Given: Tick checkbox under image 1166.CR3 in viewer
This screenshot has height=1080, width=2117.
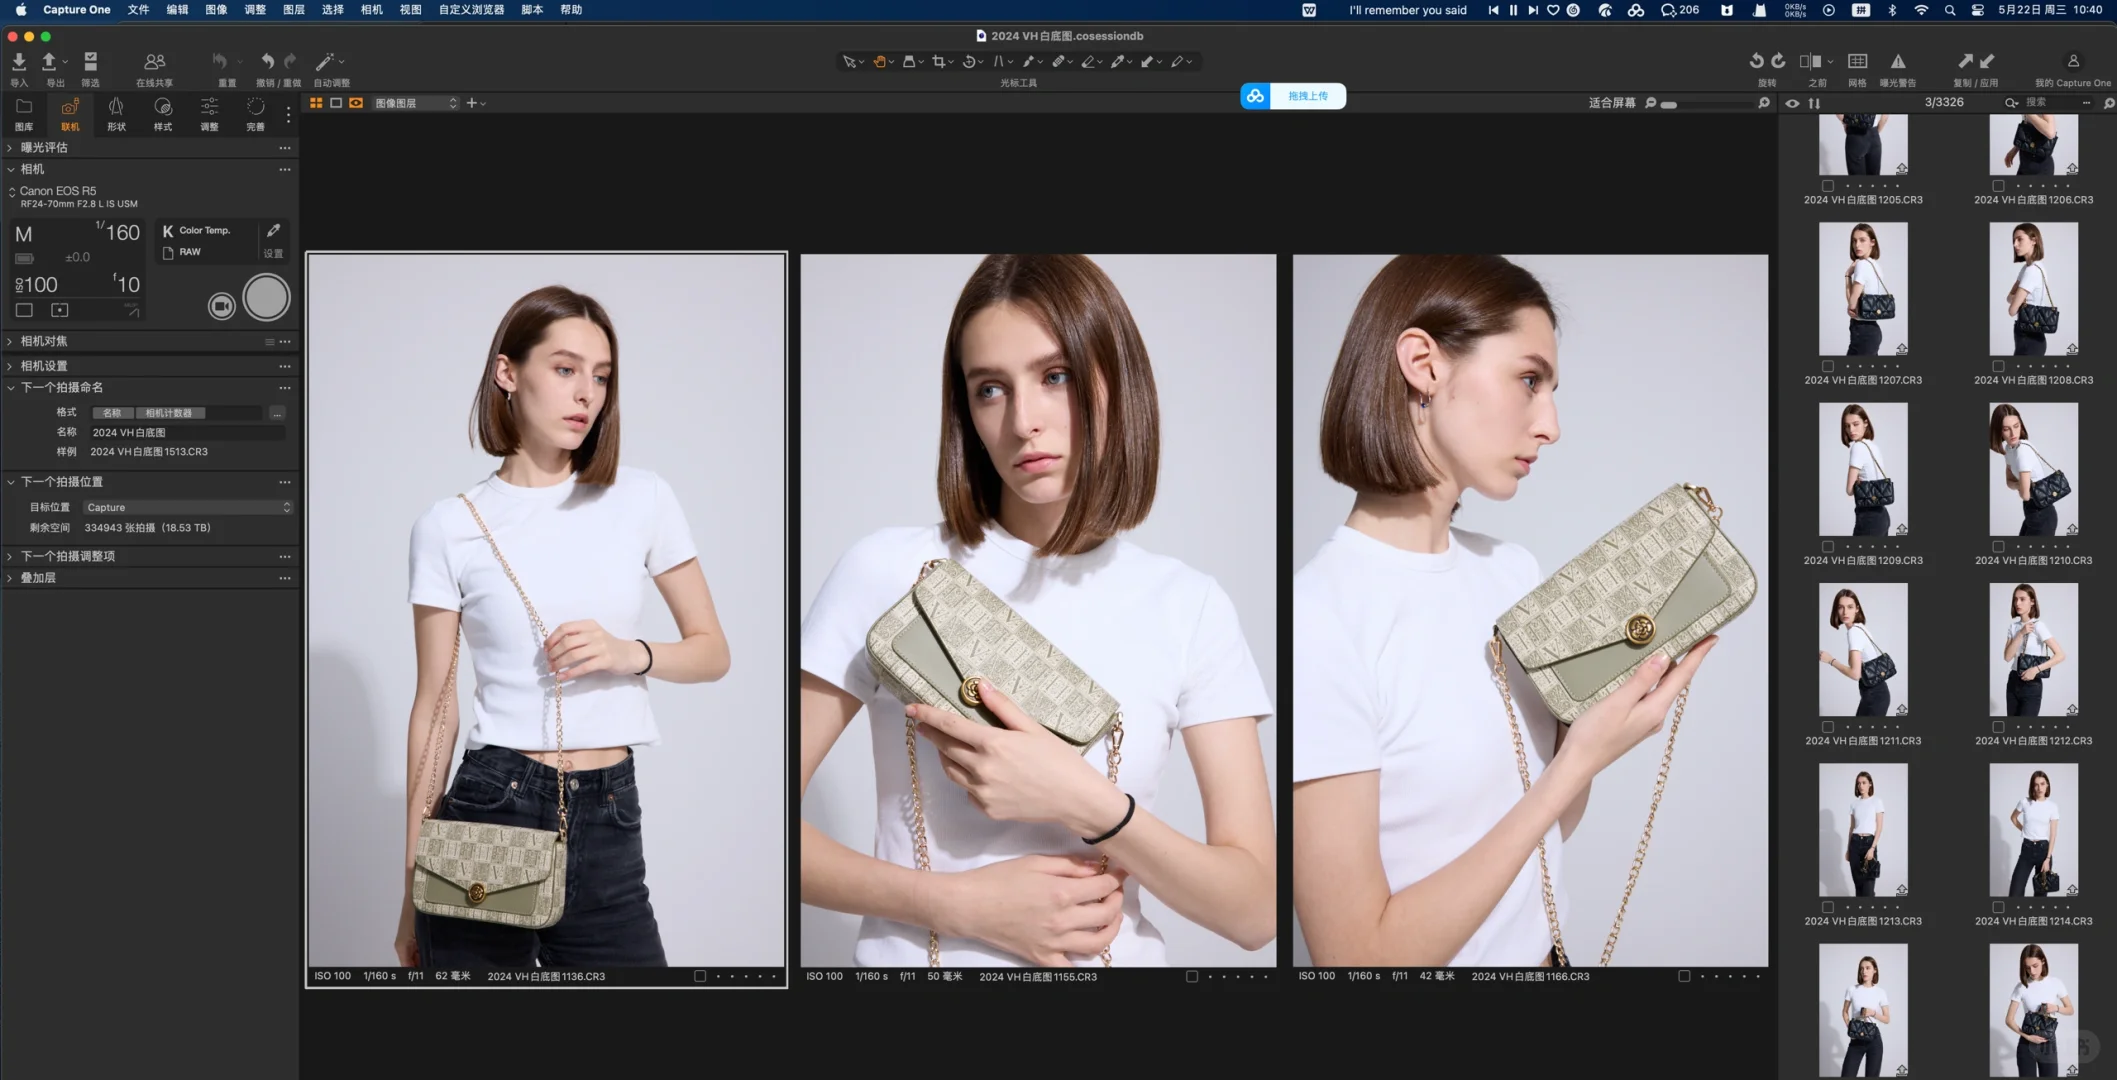Looking at the screenshot, I should (1684, 976).
